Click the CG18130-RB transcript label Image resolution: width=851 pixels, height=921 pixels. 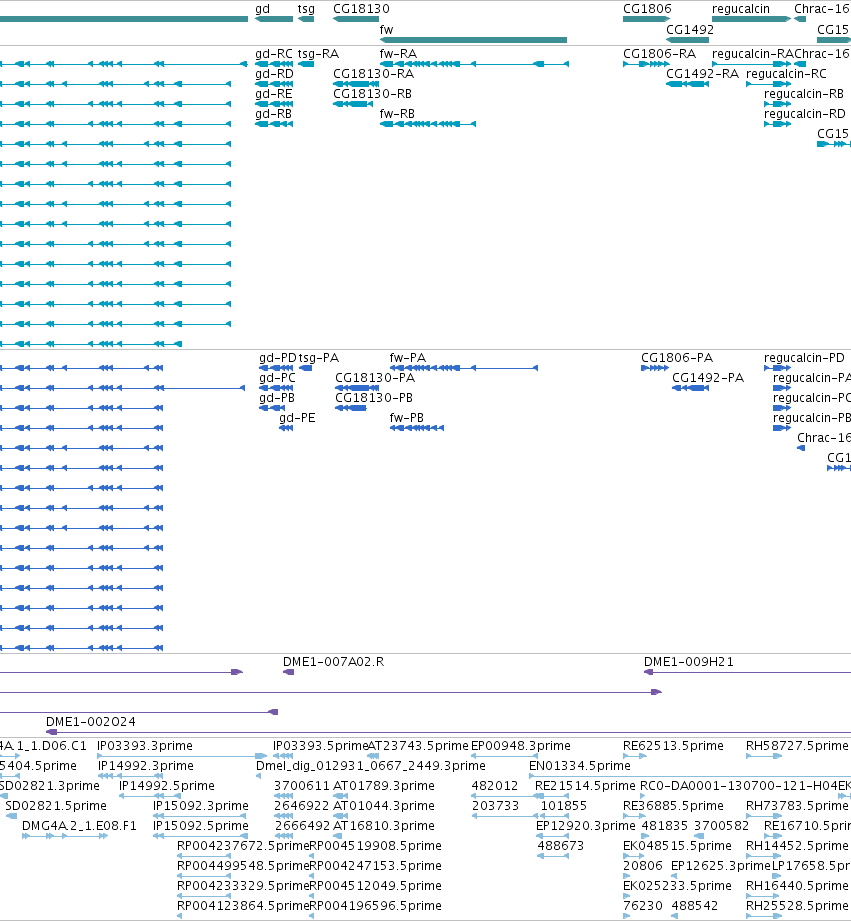click(372, 94)
